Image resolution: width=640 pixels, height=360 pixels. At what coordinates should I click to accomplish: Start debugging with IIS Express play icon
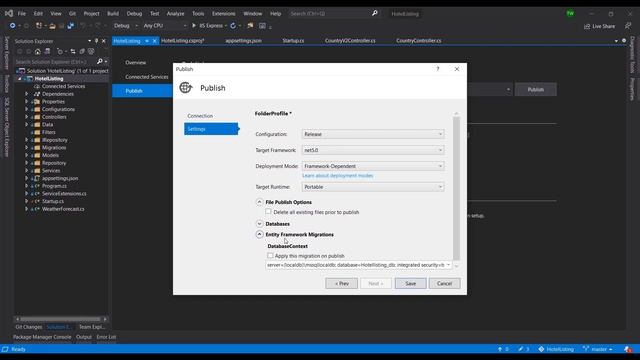click(x=194, y=26)
